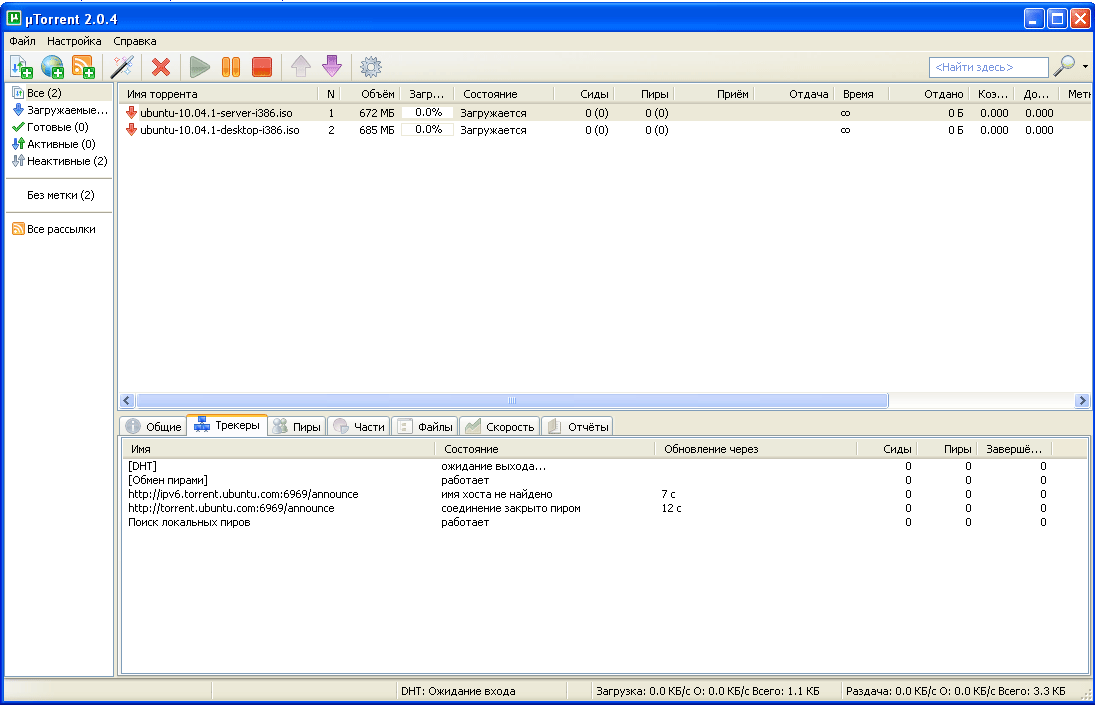Open the "Настройка" menu

point(74,41)
